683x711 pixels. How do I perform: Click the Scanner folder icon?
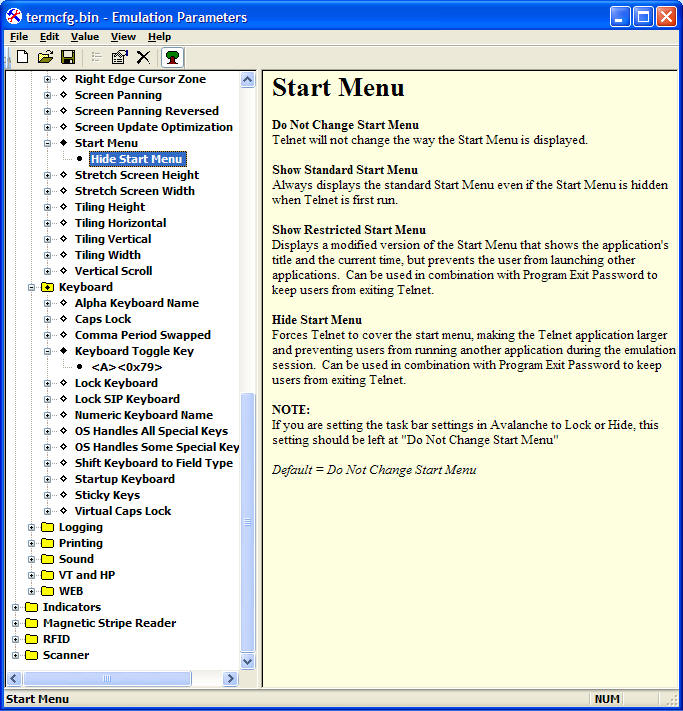click(x=31, y=655)
